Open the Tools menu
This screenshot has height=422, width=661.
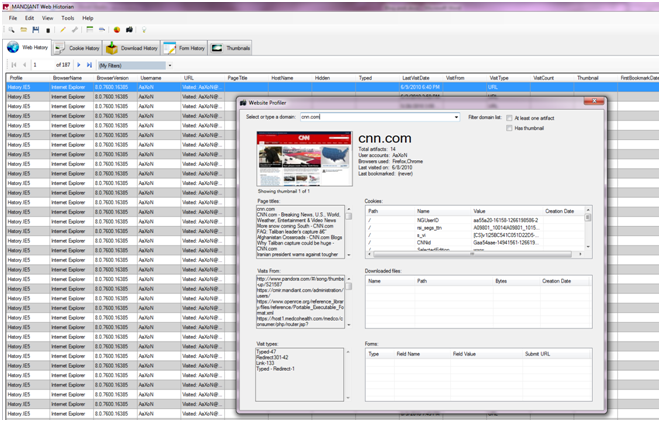point(67,18)
